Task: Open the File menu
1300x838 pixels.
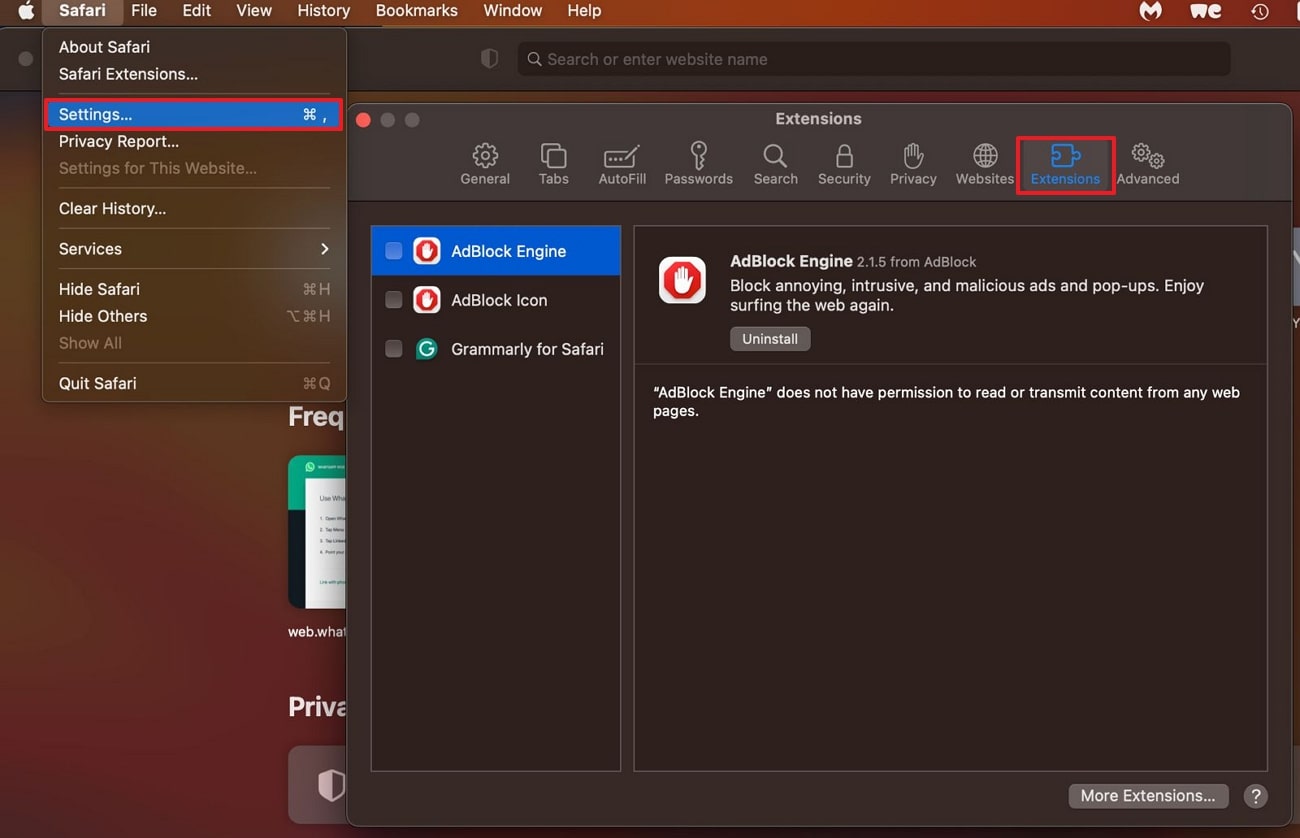Action: click(144, 11)
